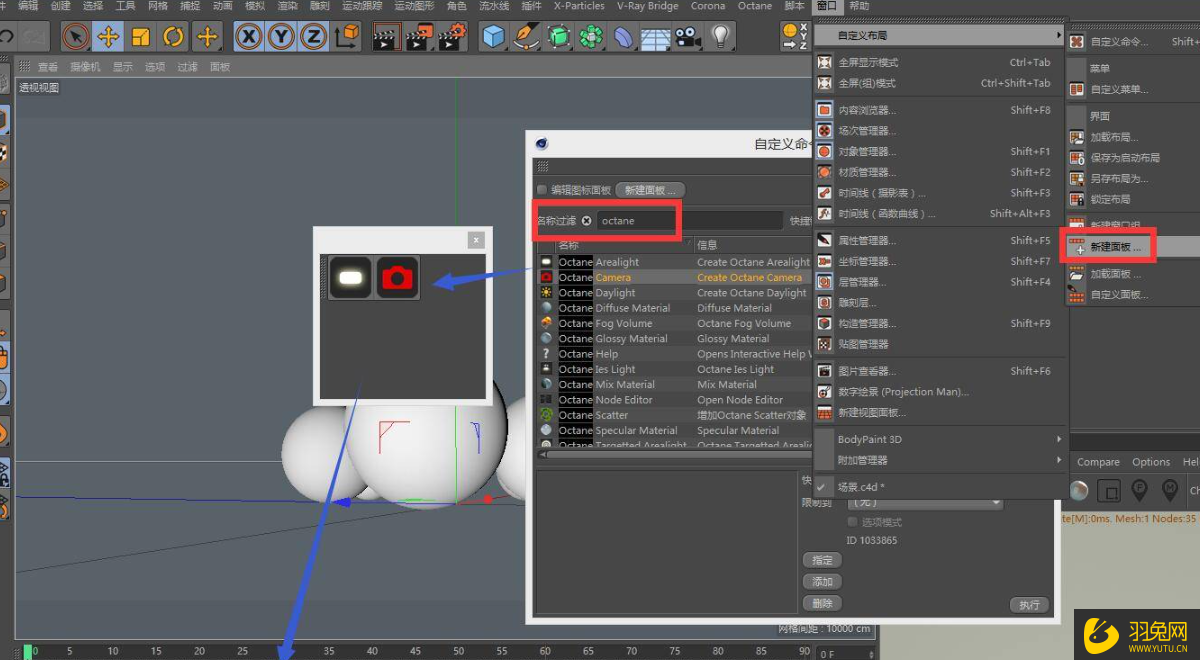Select Octane Glossy Material in the list
The image size is (1200, 660).
tap(674, 339)
